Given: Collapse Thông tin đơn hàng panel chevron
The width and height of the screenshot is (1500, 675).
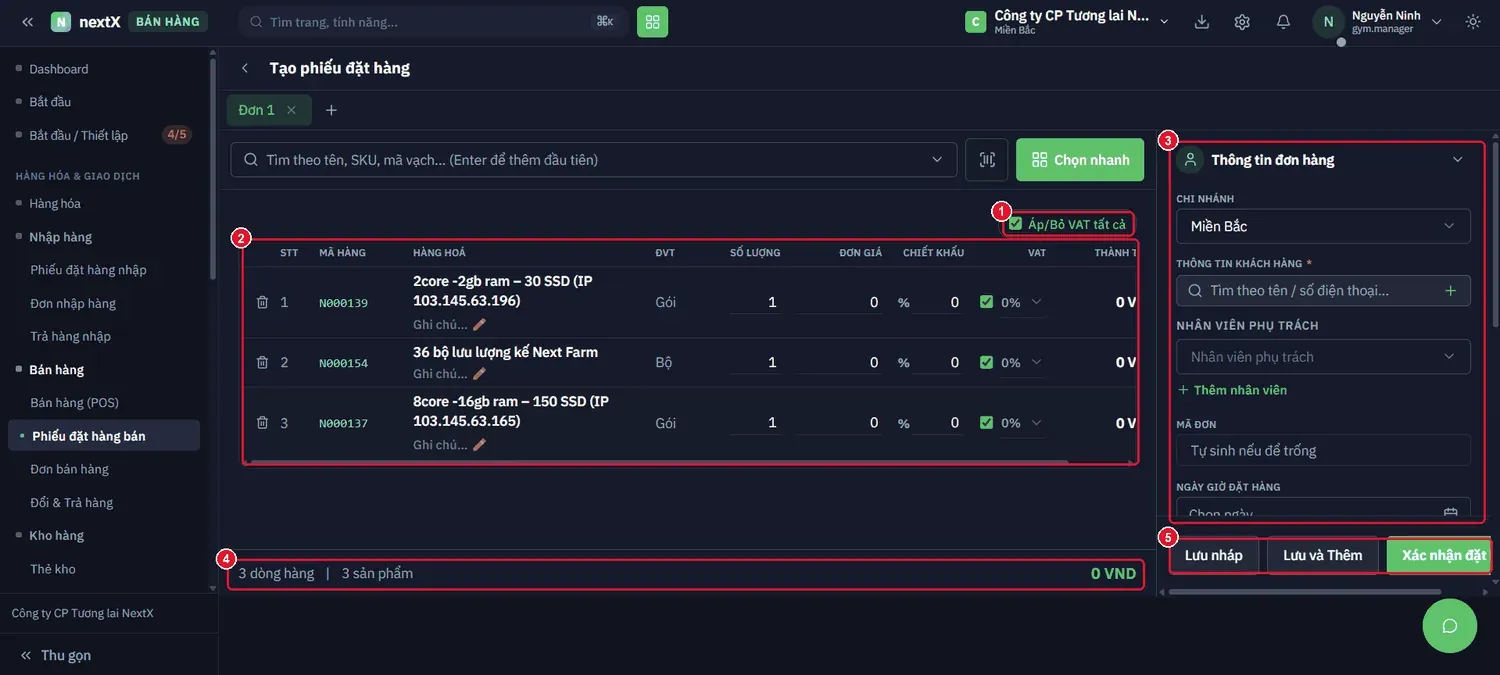Looking at the screenshot, I should [1457, 160].
